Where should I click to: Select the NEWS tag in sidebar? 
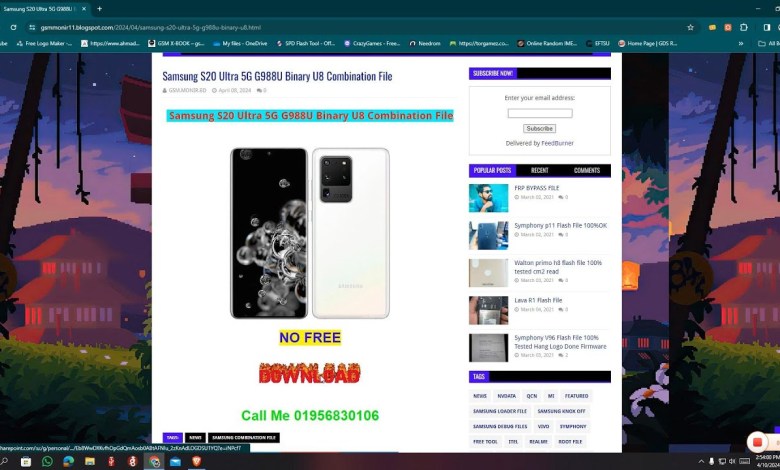[480, 396]
